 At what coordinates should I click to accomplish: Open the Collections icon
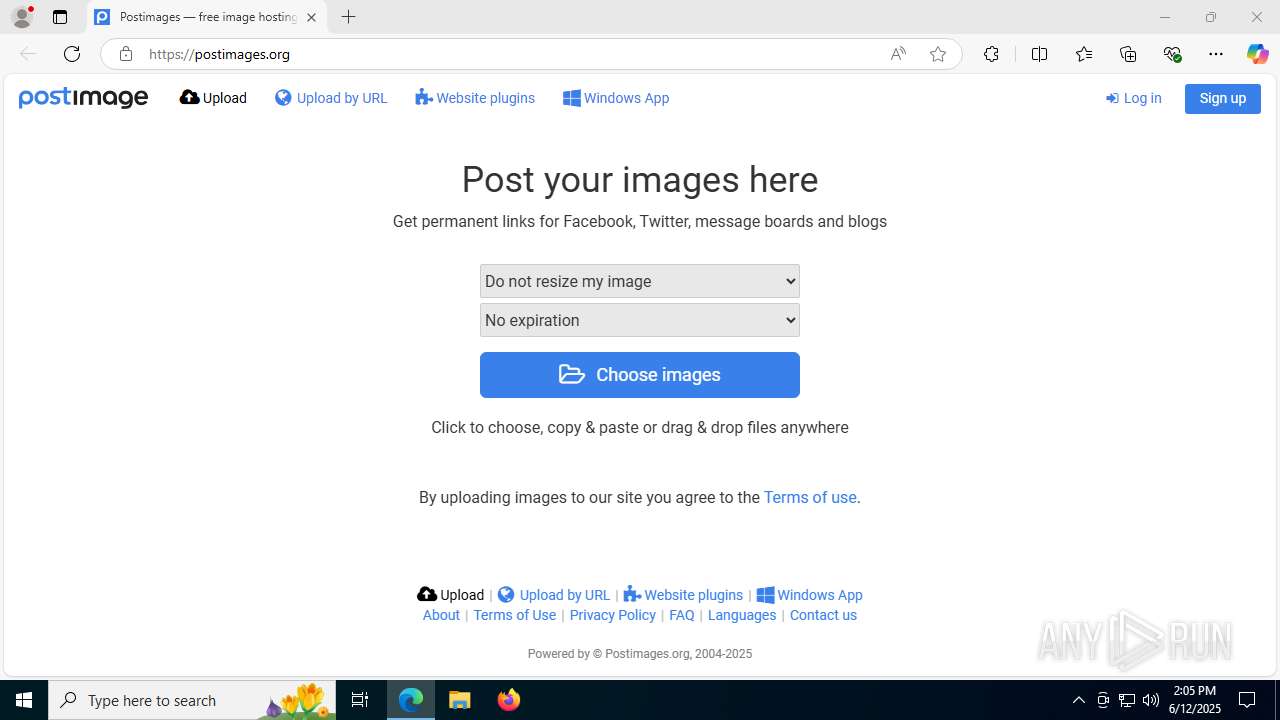[x=1128, y=54]
